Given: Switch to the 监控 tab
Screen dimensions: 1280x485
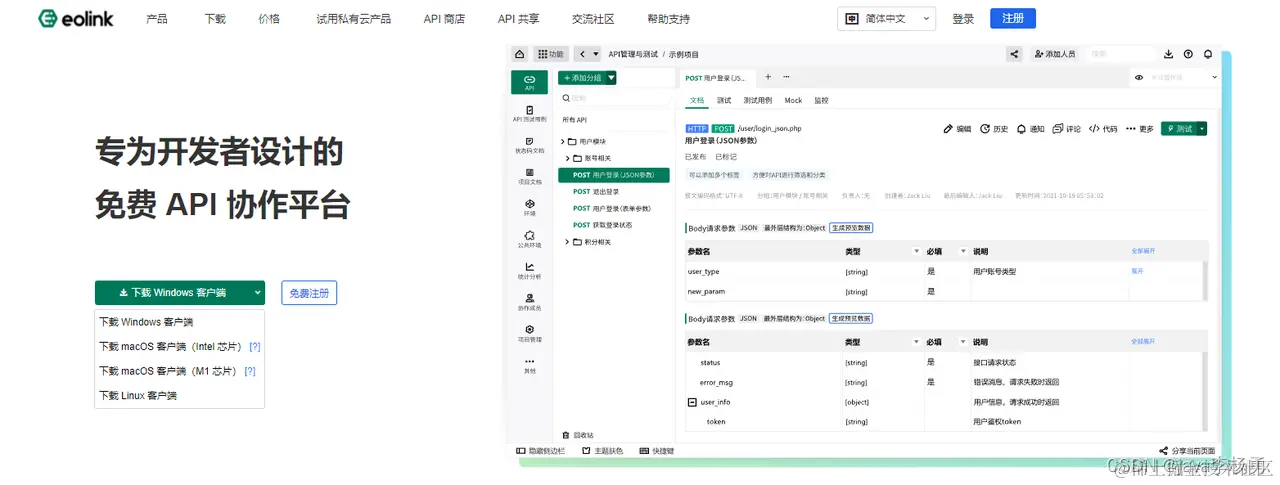Looking at the screenshot, I should coord(821,100).
